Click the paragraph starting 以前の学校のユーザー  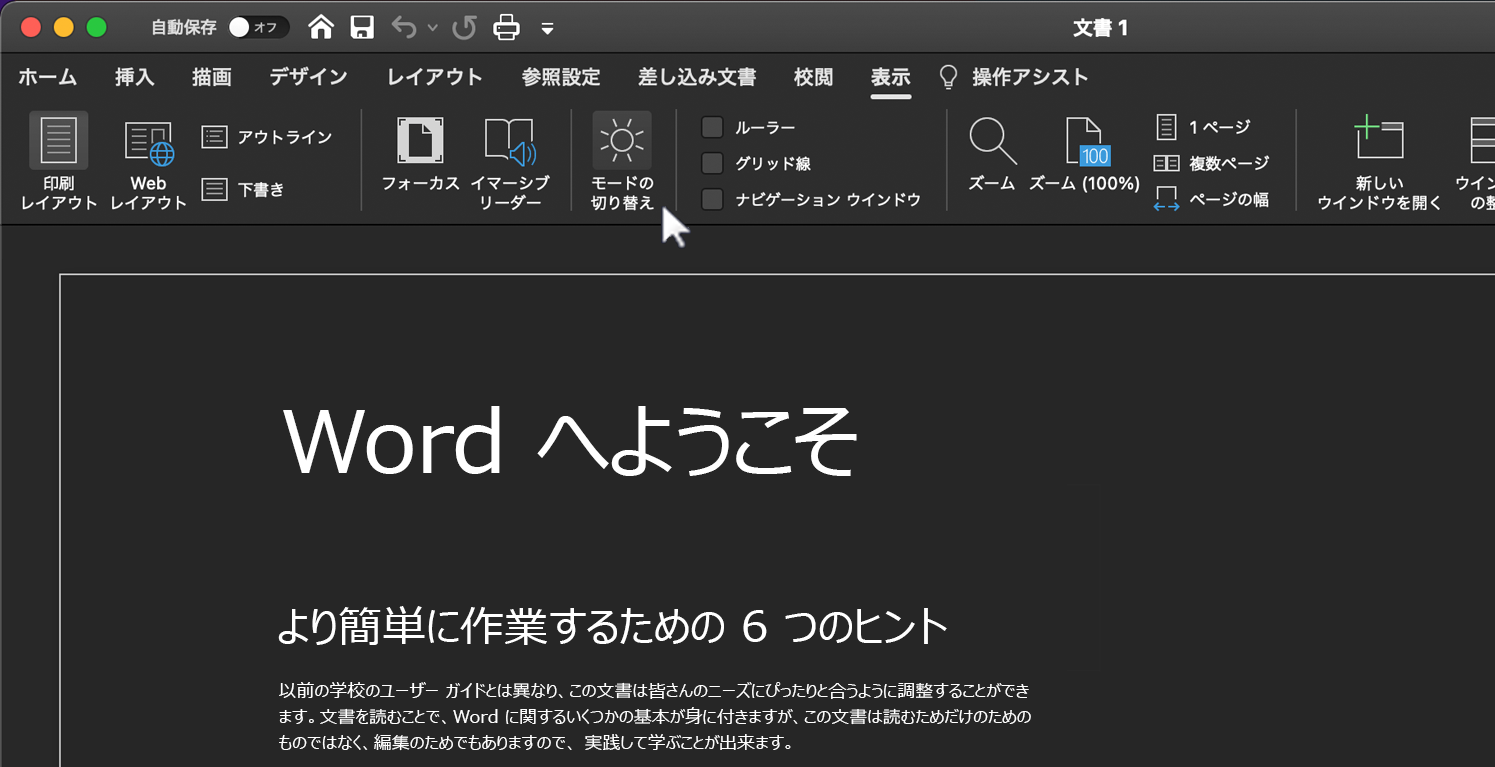click(654, 717)
